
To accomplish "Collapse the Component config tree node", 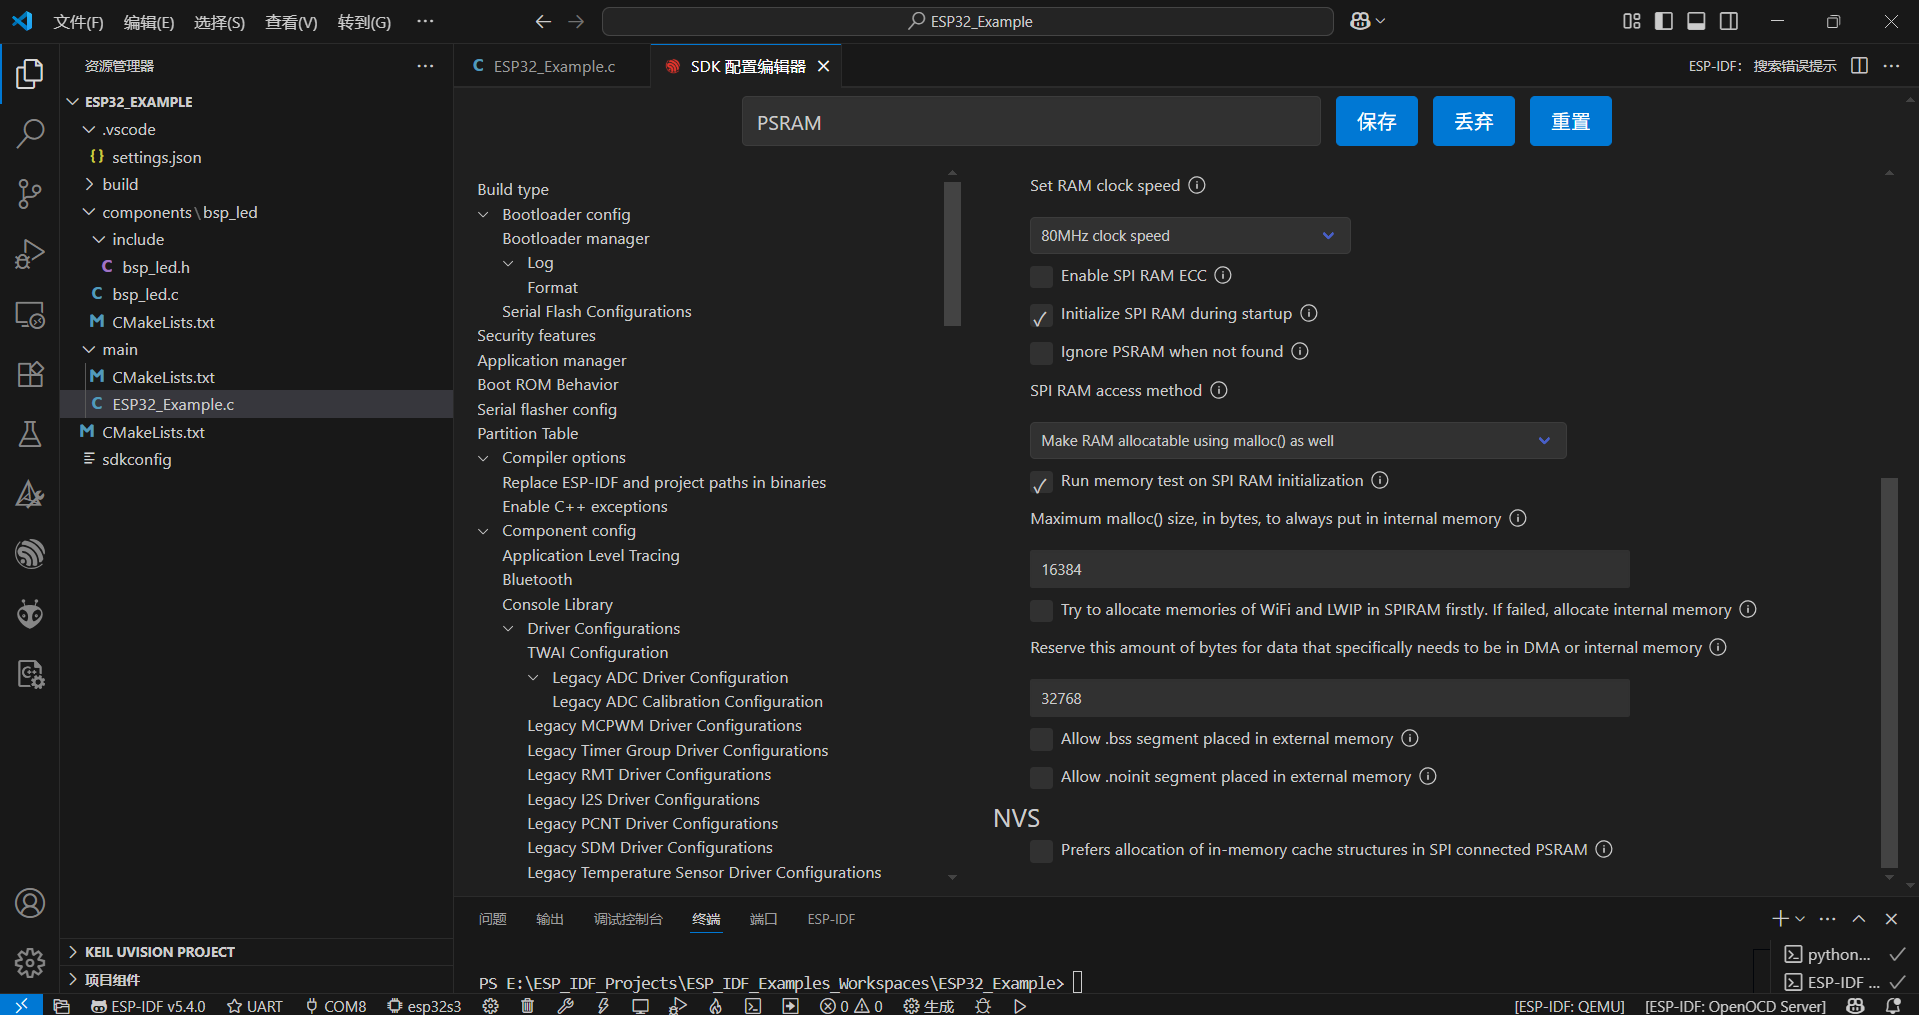I will pos(484,531).
